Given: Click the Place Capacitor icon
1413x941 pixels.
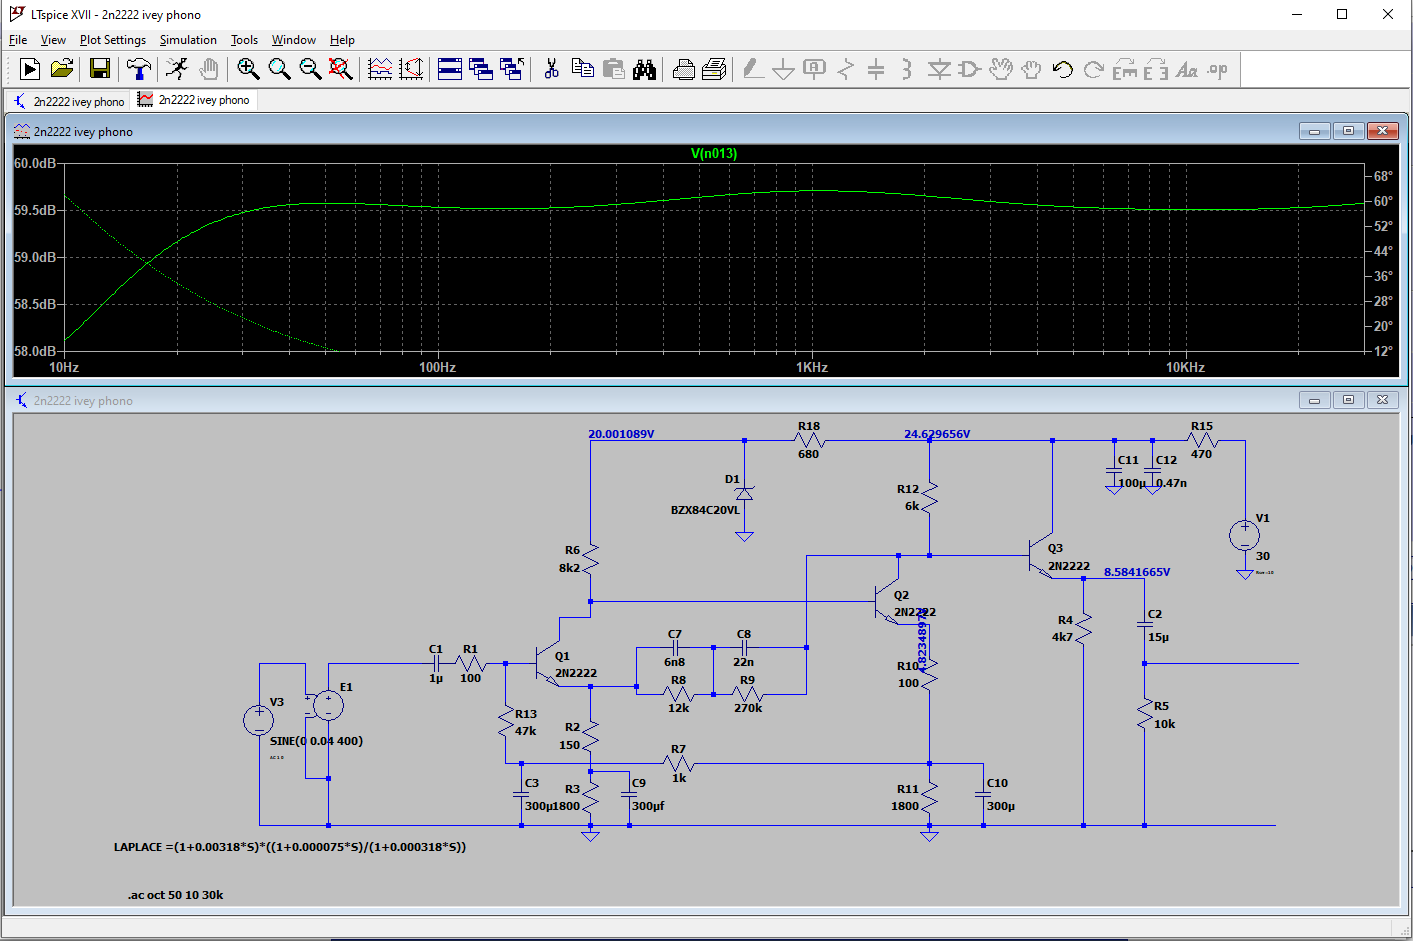Looking at the screenshot, I should click(876, 69).
